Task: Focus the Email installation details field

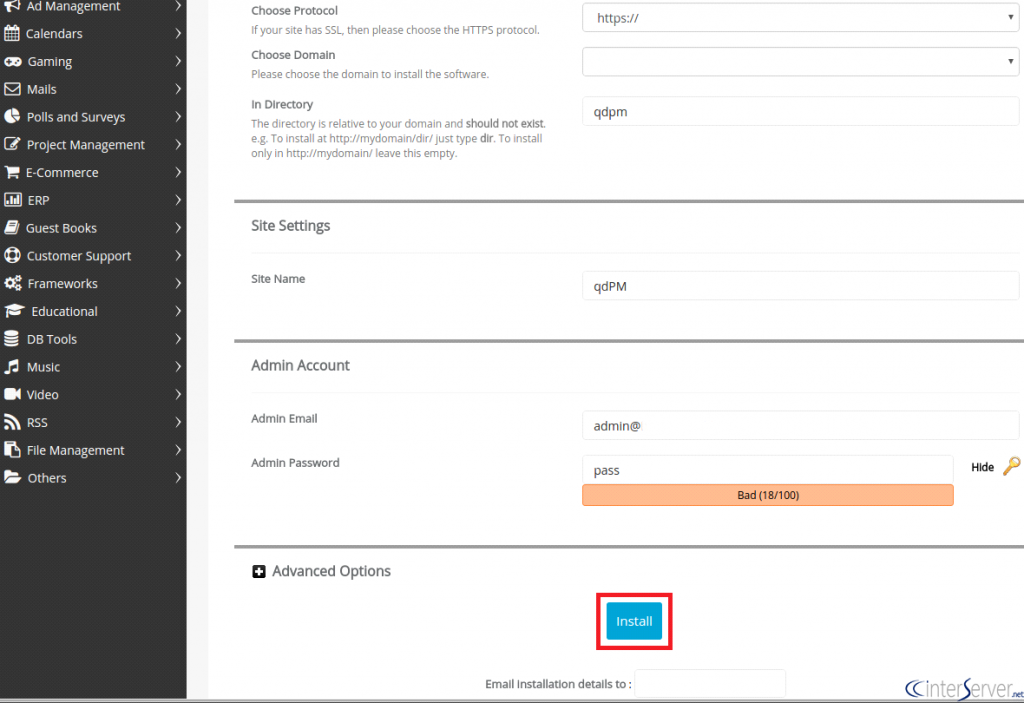Action: point(710,684)
